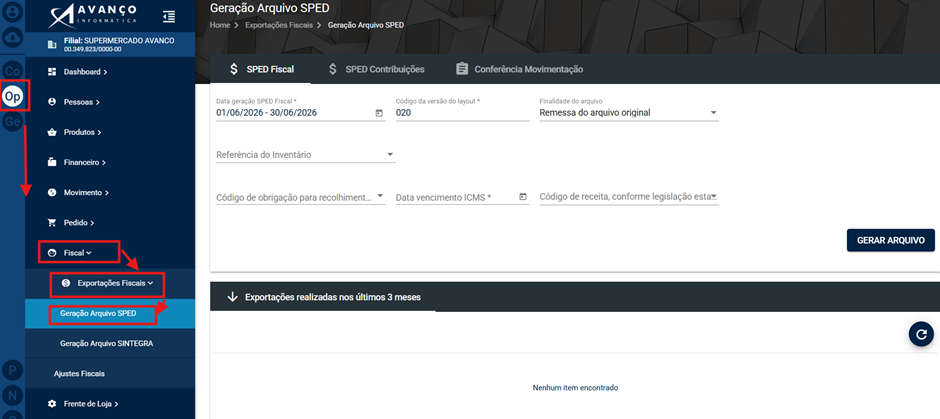The image size is (940, 419).
Task: Click the refresh exports round button
Action: pyautogui.click(x=921, y=334)
